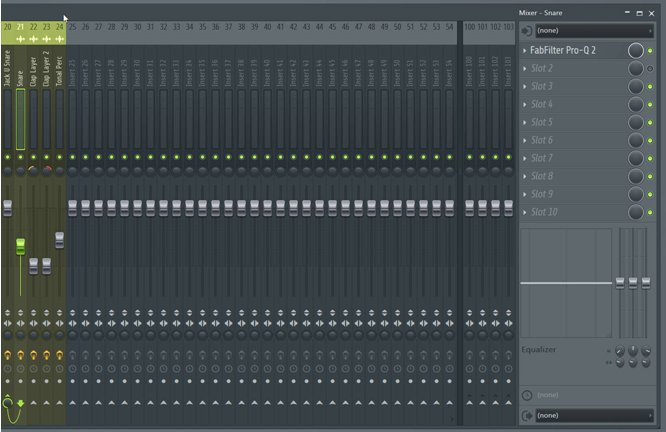
Task: Toggle the Slot 10 enable LED
Action: 650,212
